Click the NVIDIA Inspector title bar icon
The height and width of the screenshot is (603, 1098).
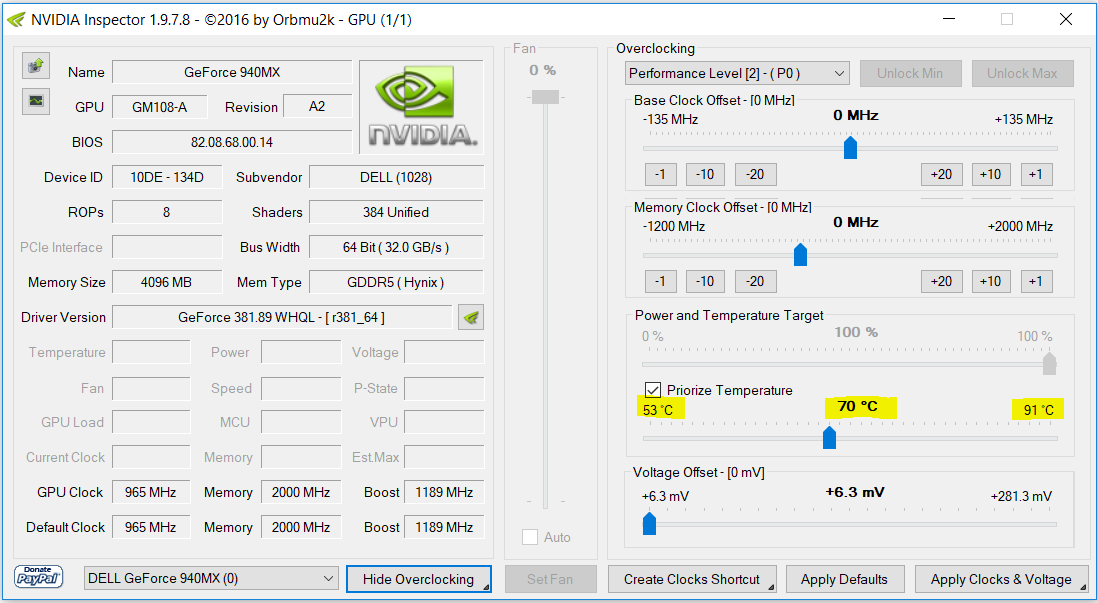point(16,20)
